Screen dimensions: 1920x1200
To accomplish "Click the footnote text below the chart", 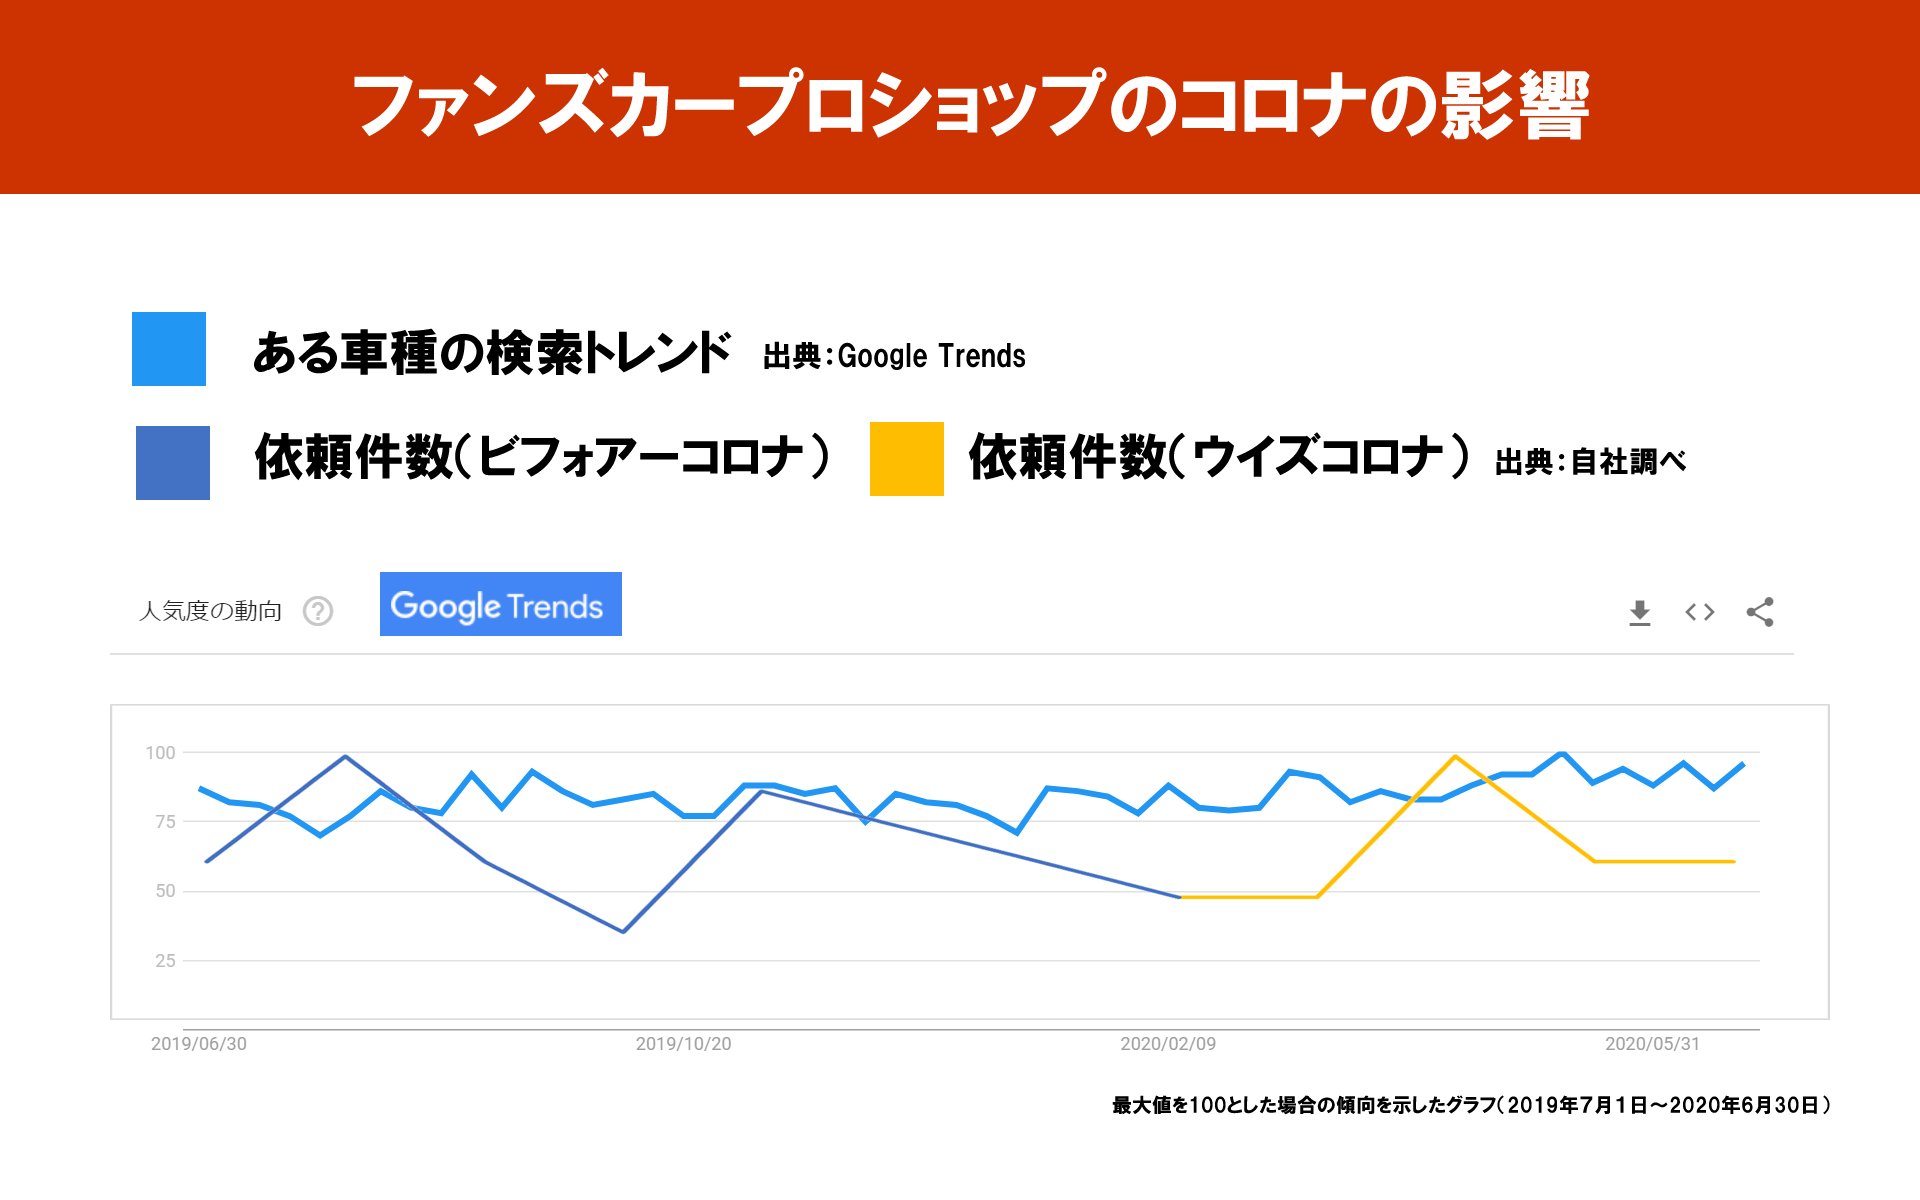I will [x=1470, y=1105].
